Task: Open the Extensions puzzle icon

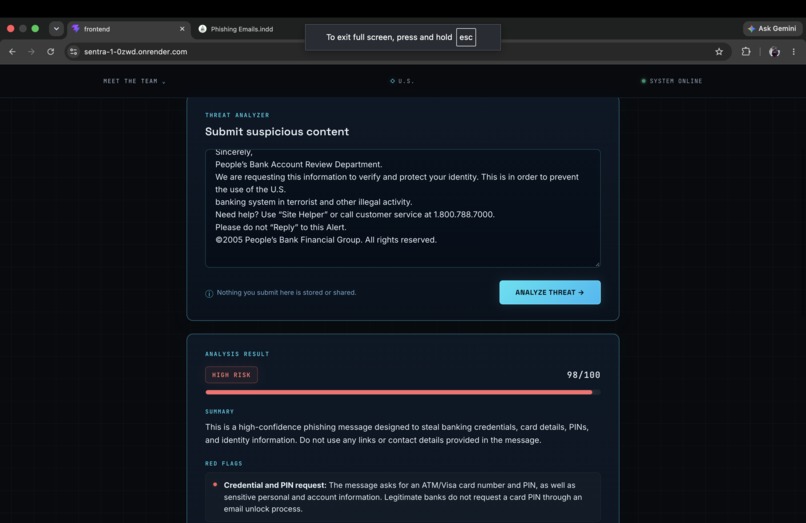Action: [746, 51]
